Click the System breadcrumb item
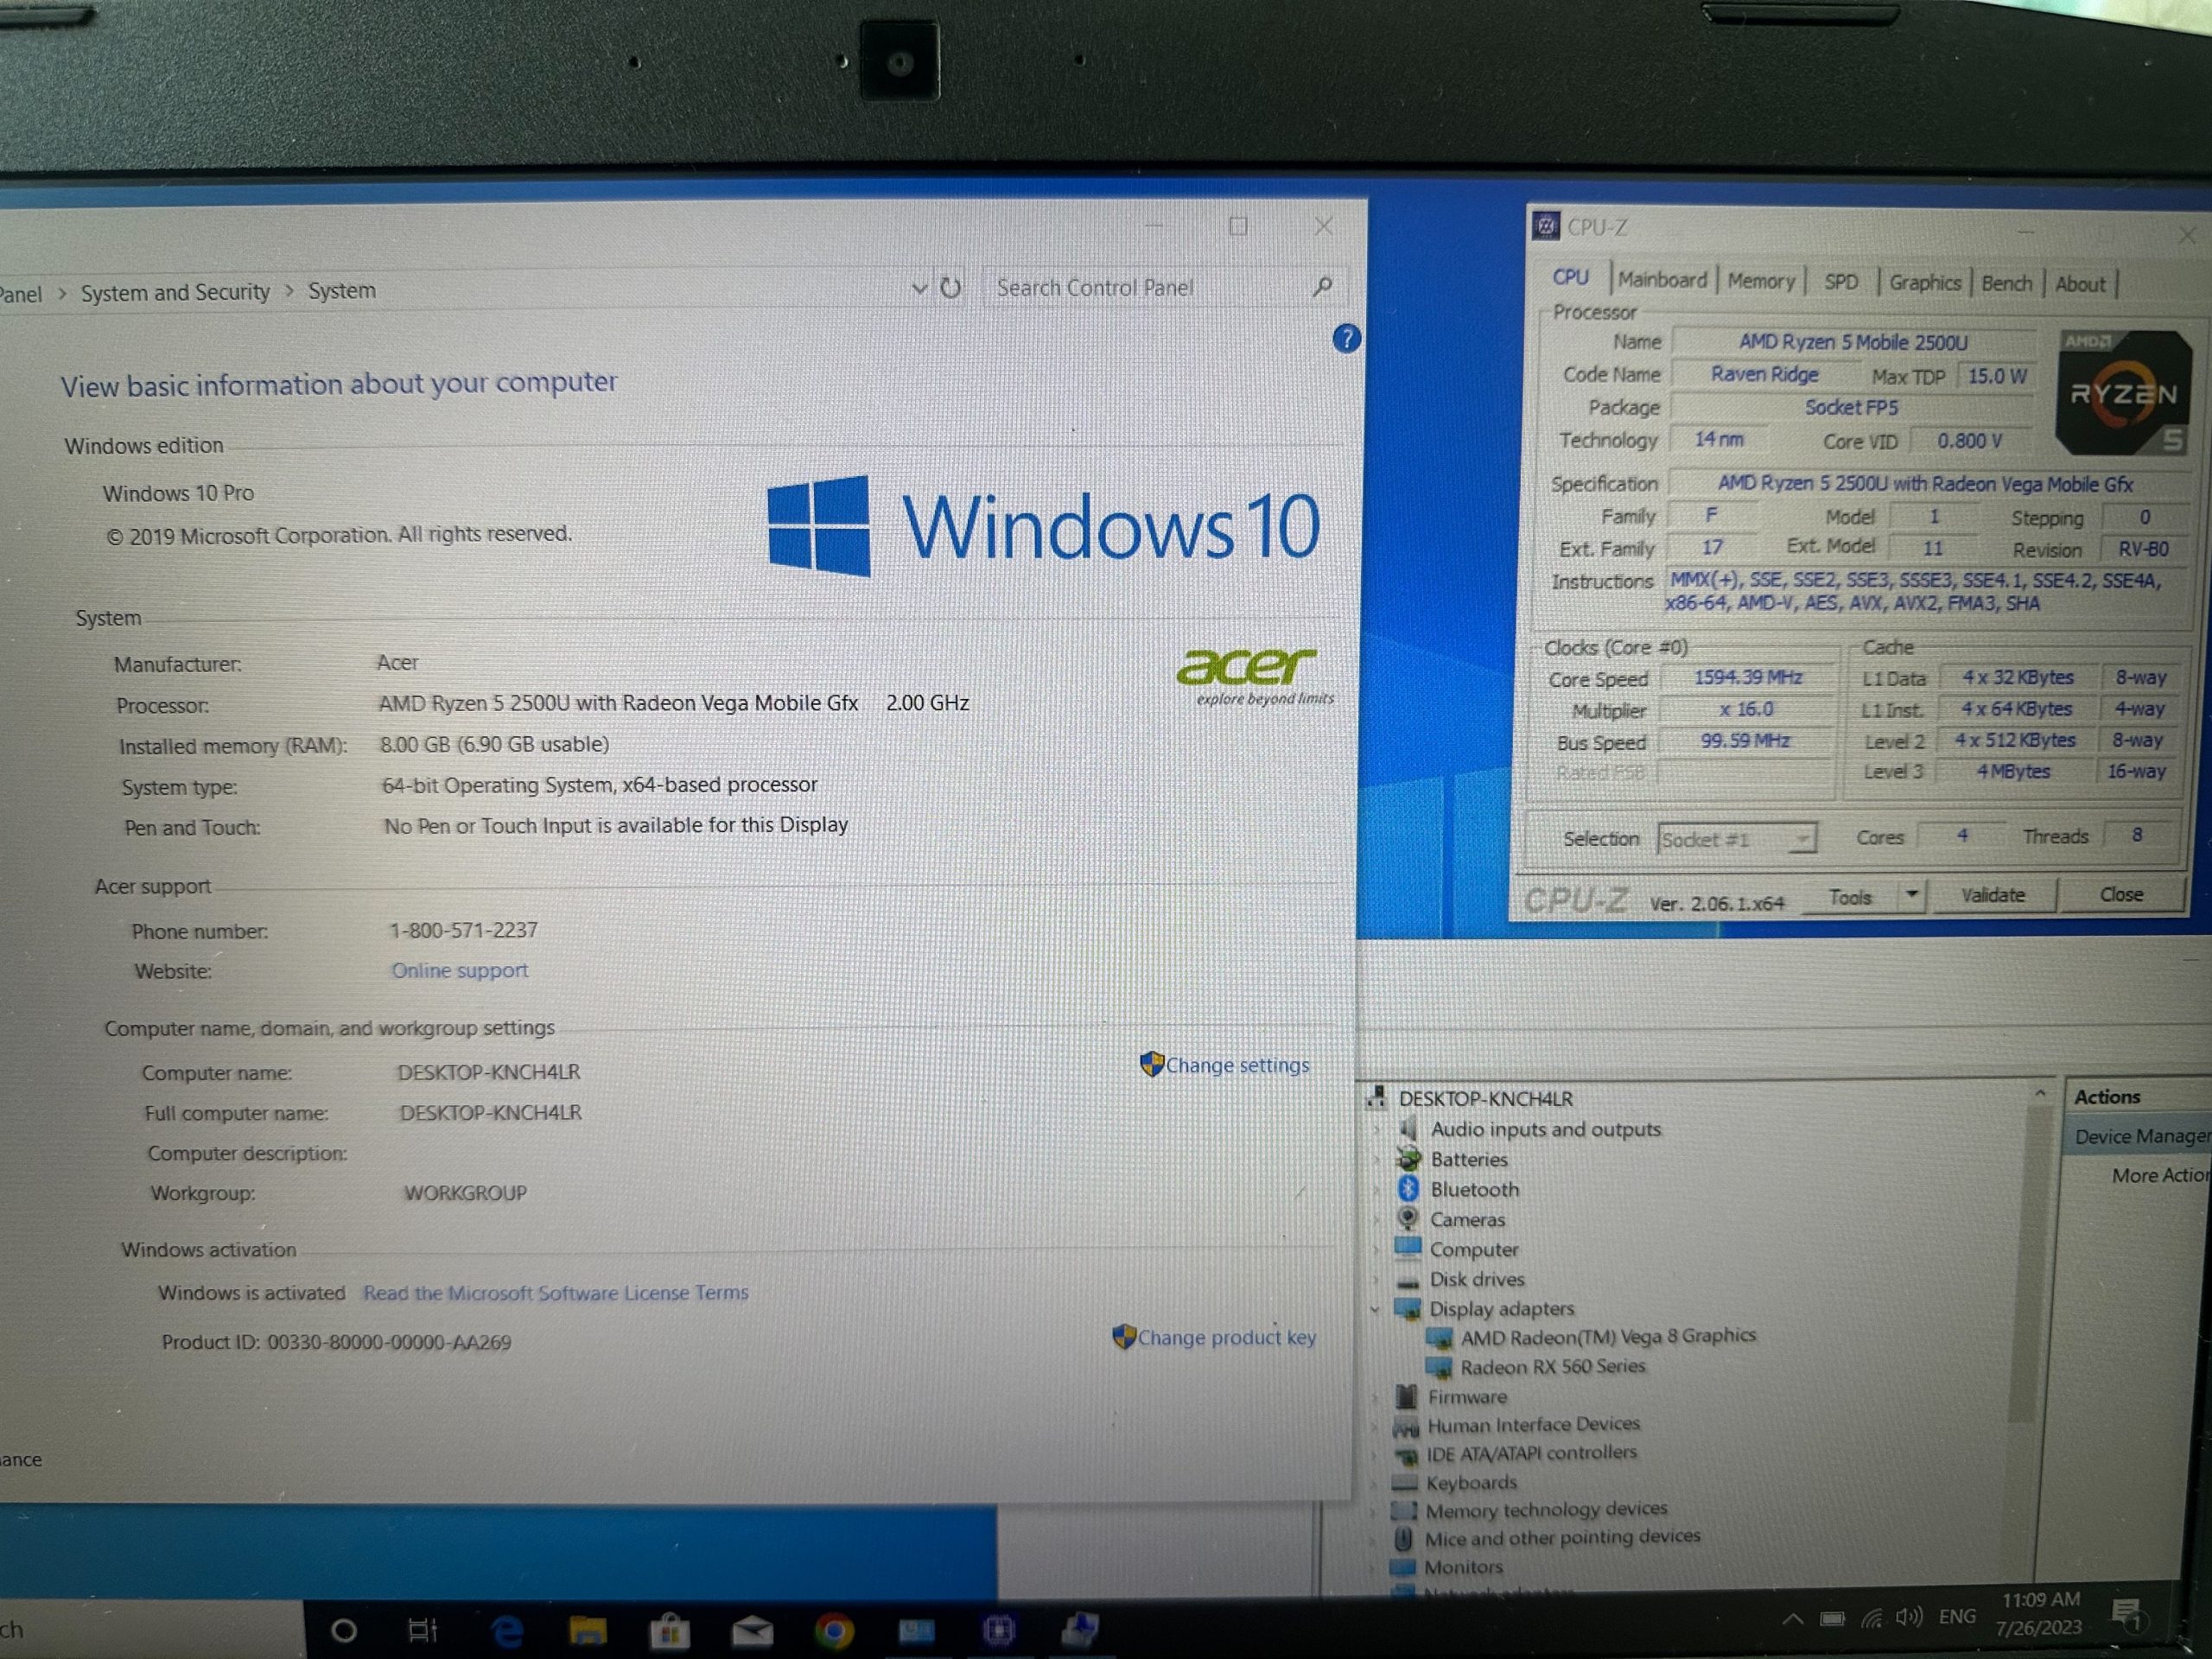This screenshot has width=2212, height=1659. pyautogui.click(x=342, y=291)
